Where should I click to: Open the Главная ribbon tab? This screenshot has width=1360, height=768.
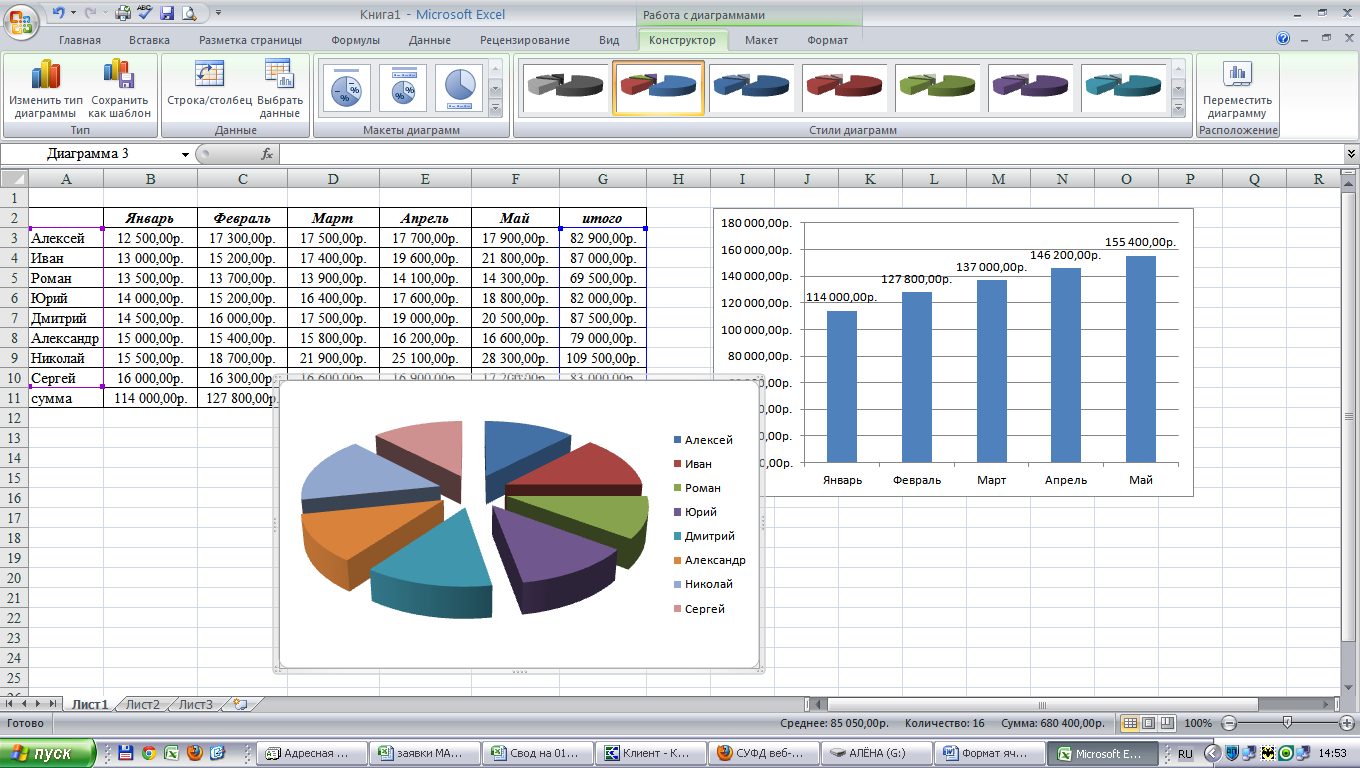tap(80, 40)
